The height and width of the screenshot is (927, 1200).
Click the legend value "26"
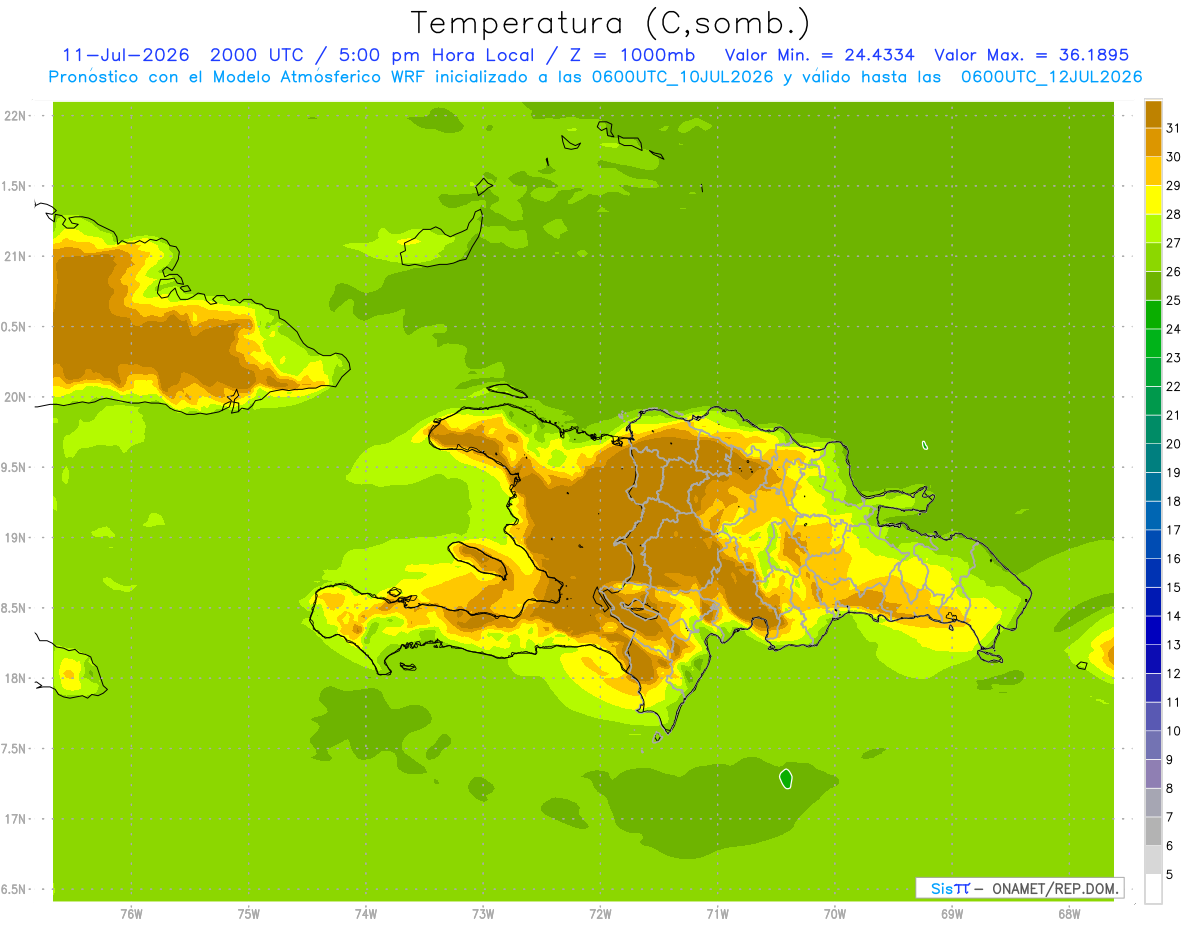pyautogui.click(x=1173, y=272)
